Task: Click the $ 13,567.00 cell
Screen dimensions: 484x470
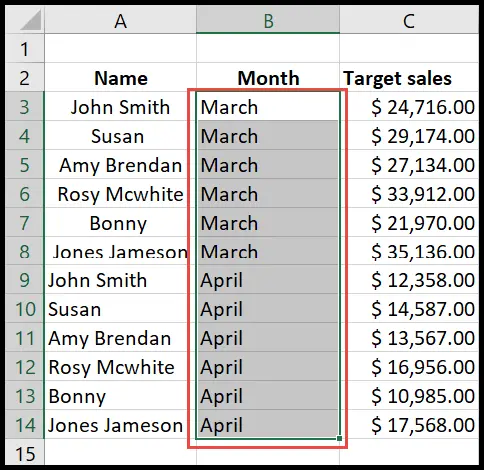Action: pyautogui.click(x=409, y=338)
